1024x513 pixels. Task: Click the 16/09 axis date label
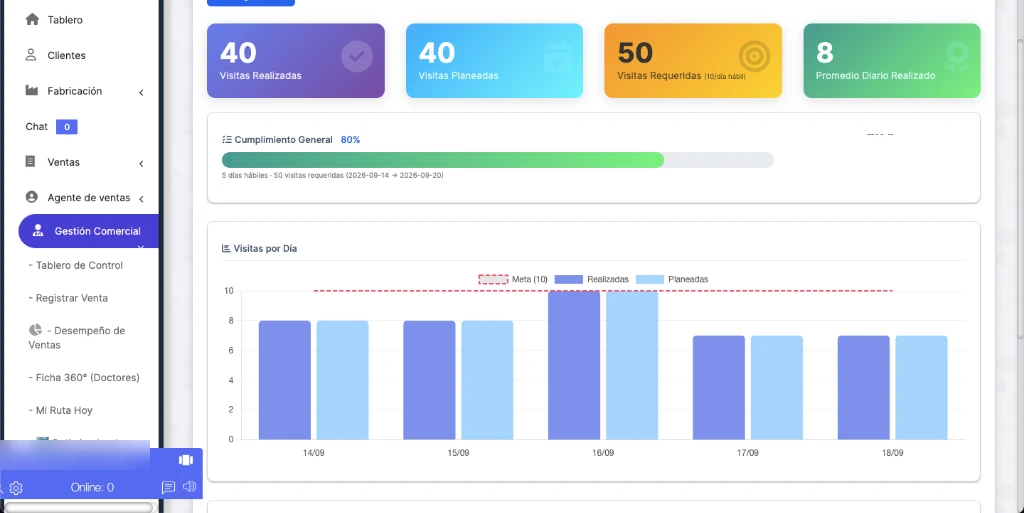pos(603,452)
